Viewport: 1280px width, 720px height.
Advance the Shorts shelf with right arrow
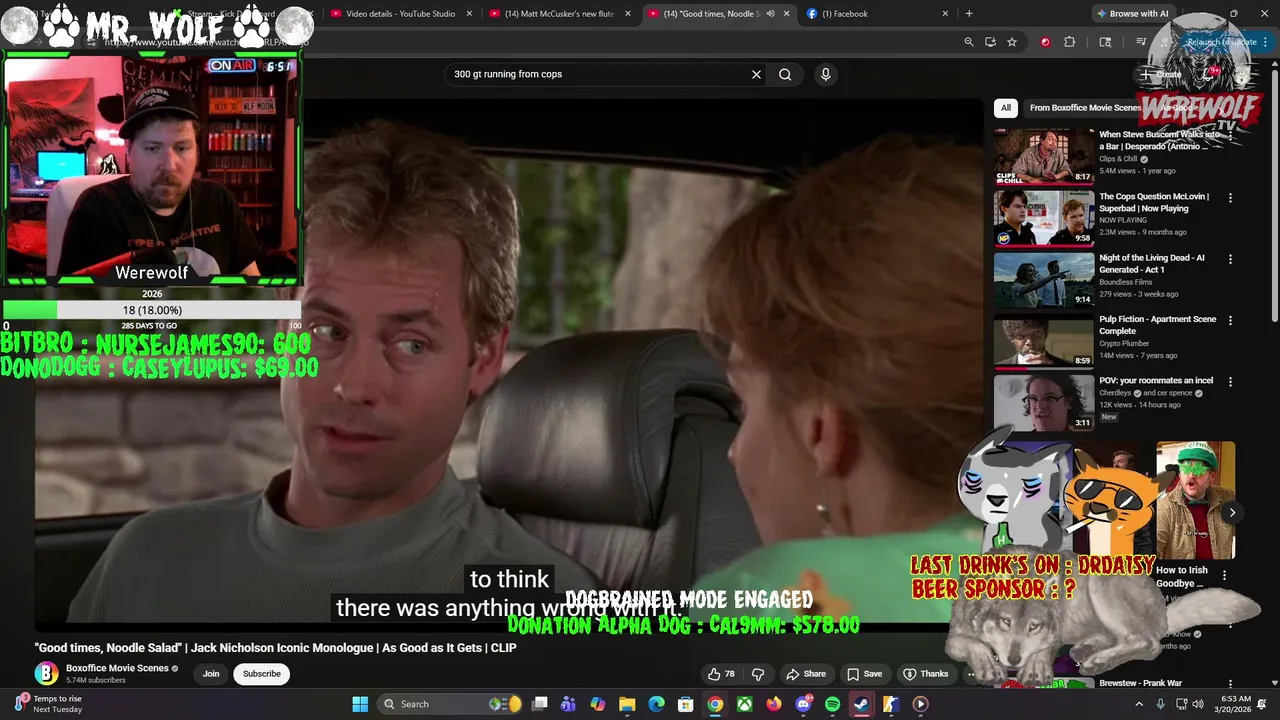point(1232,512)
